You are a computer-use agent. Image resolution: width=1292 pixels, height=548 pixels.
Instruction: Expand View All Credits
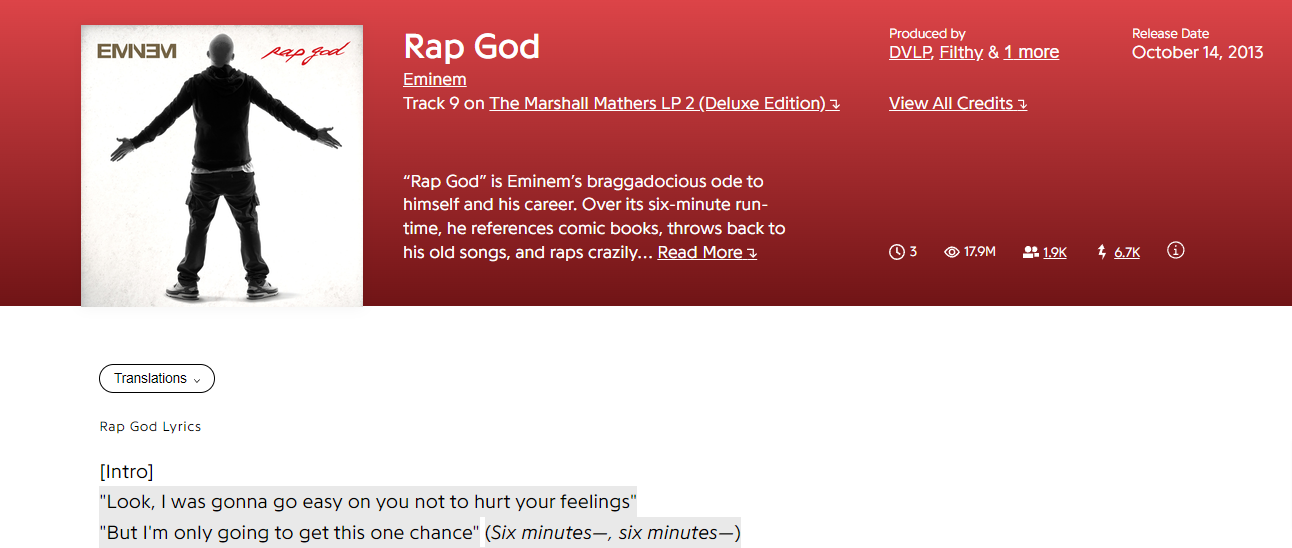pyautogui.click(x=957, y=103)
